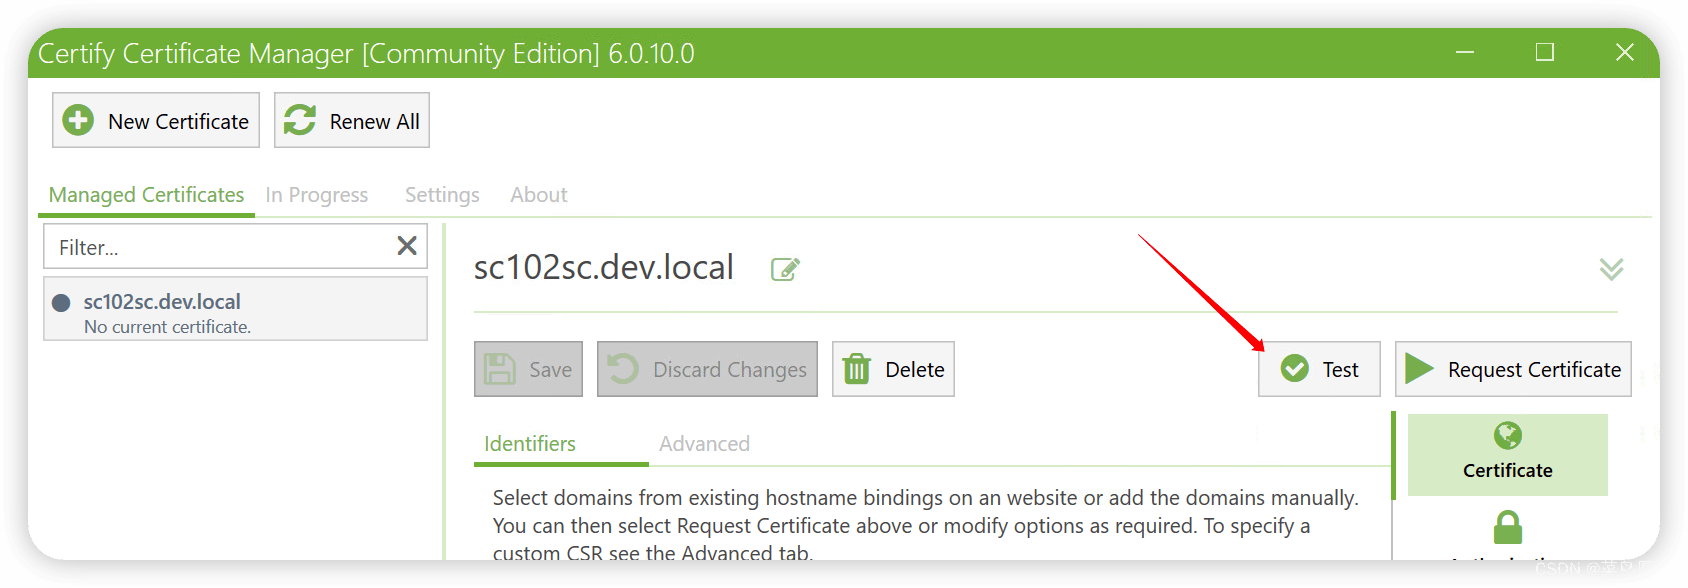Viewport: 1688px width, 588px height.
Task: Delete the managed certificate
Action: click(x=893, y=369)
